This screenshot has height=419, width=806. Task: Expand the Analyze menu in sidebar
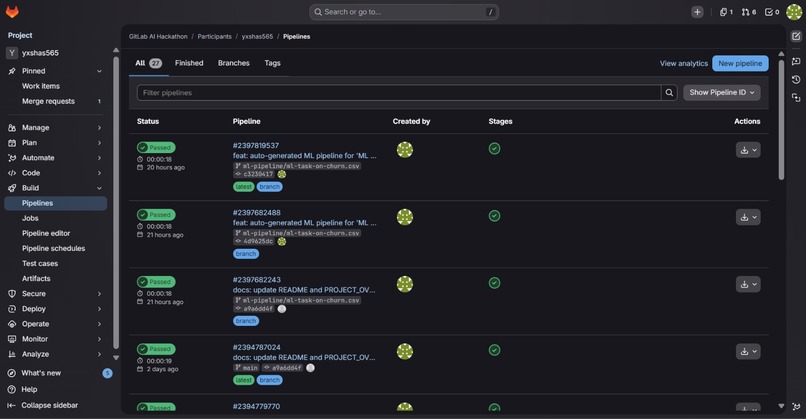(x=56, y=354)
